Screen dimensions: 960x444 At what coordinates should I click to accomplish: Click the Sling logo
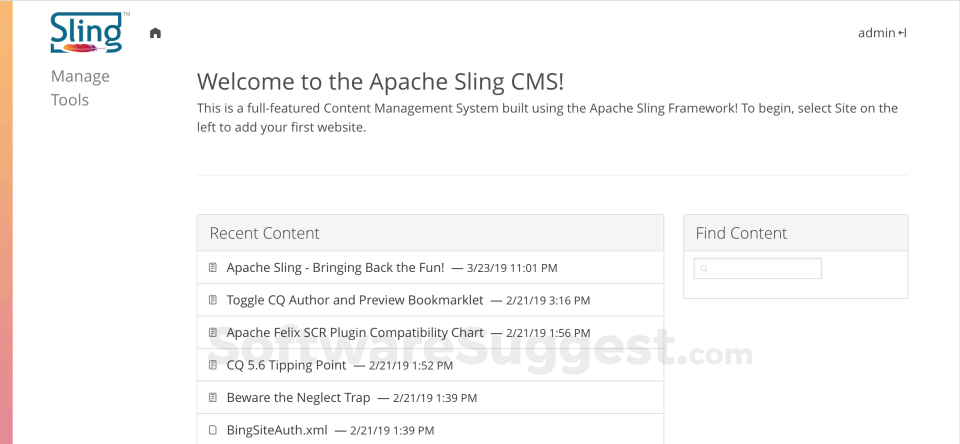coord(87,32)
